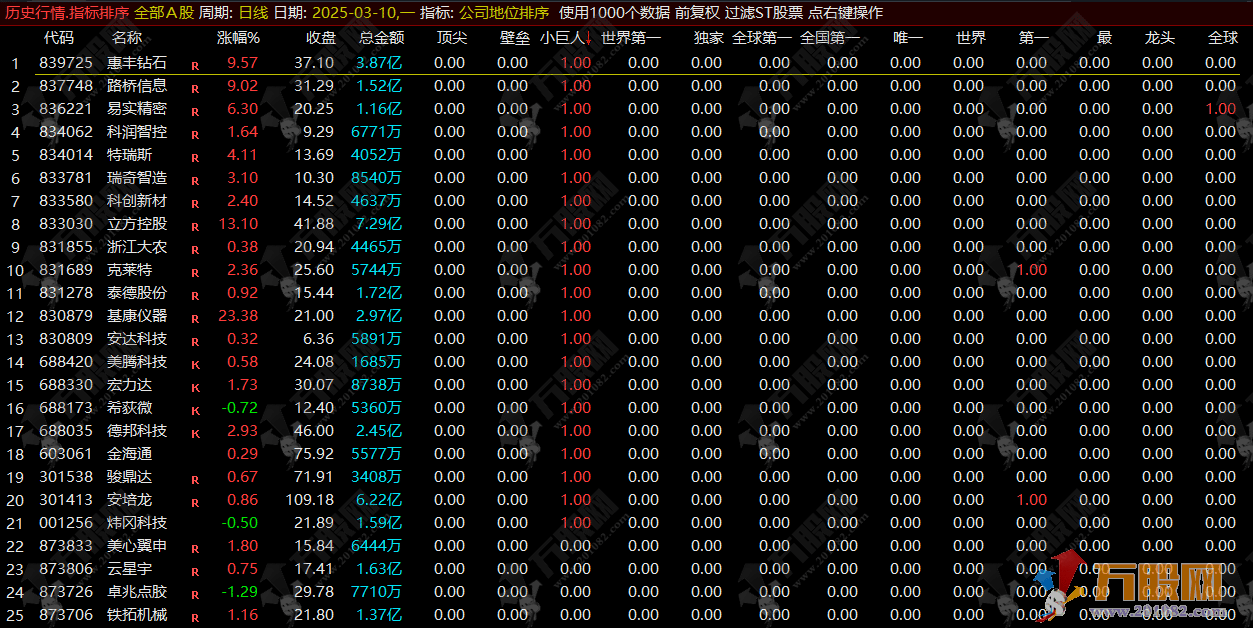Sort by the 涨幅% column header
The height and width of the screenshot is (628, 1253).
[238, 38]
